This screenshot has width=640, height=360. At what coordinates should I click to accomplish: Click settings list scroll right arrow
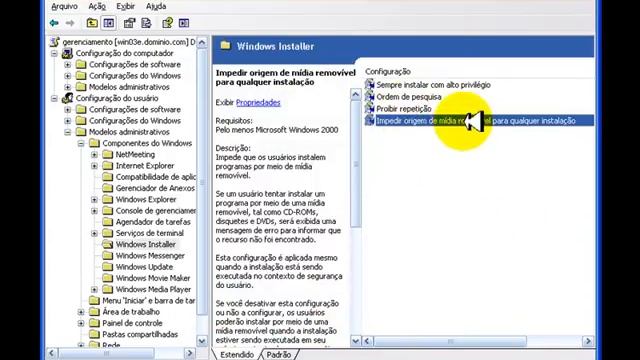pos(588,340)
